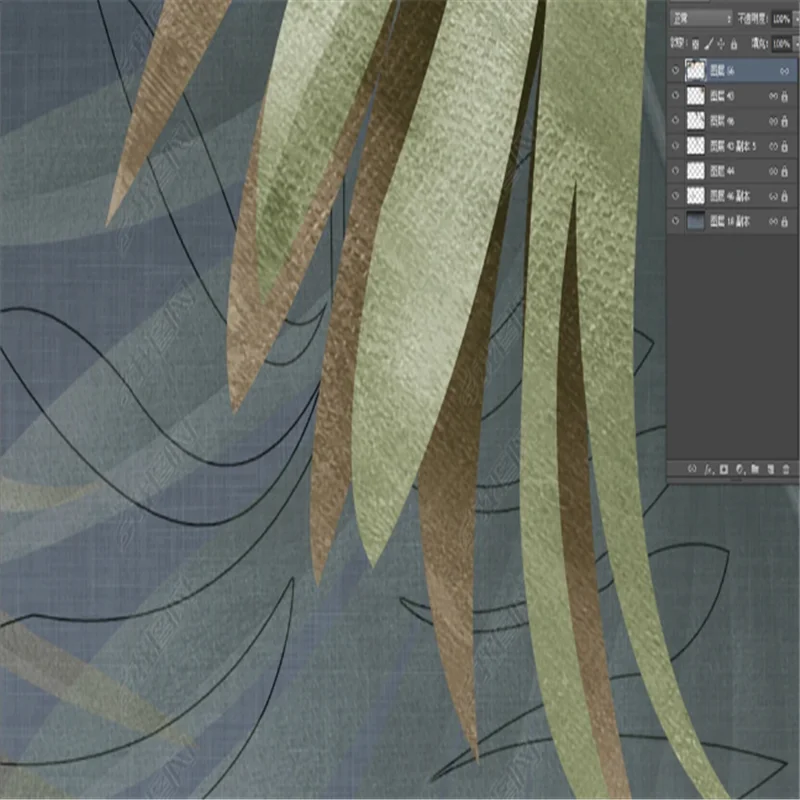
Task: Create new fill or adjustment layer
Action: click(x=740, y=468)
